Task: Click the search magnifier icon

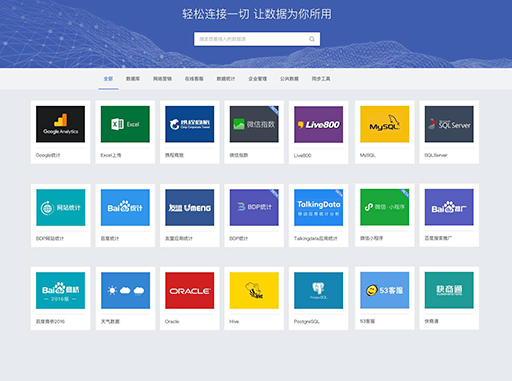Action: tap(312, 39)
